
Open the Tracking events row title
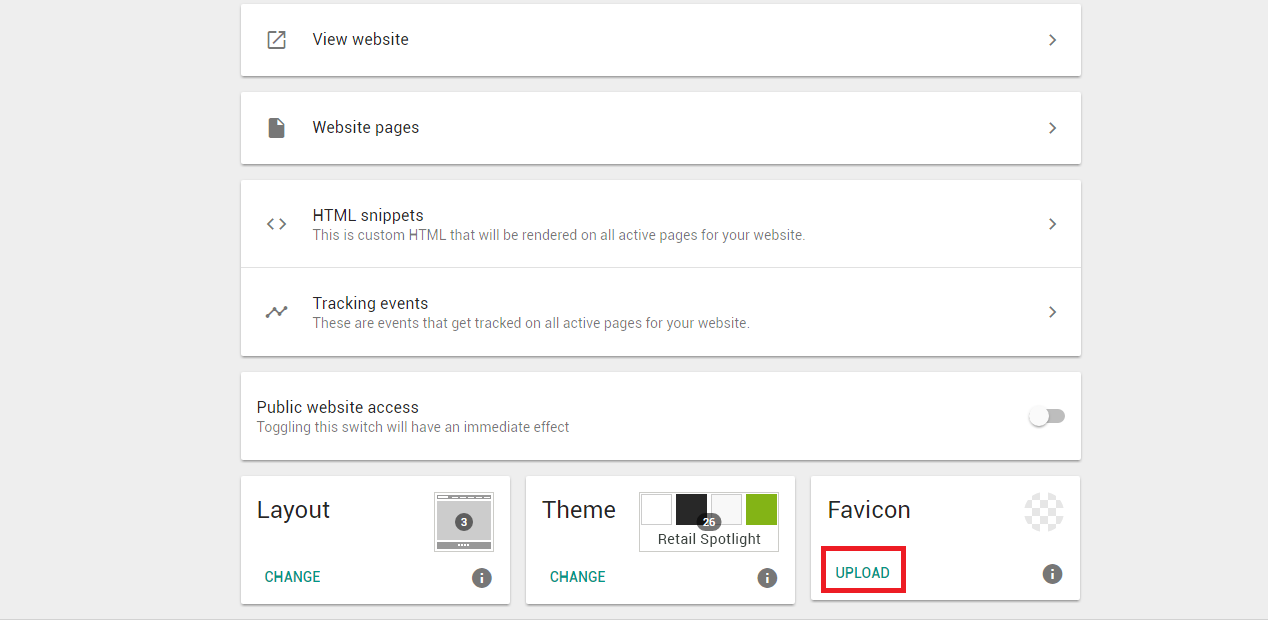370,303
